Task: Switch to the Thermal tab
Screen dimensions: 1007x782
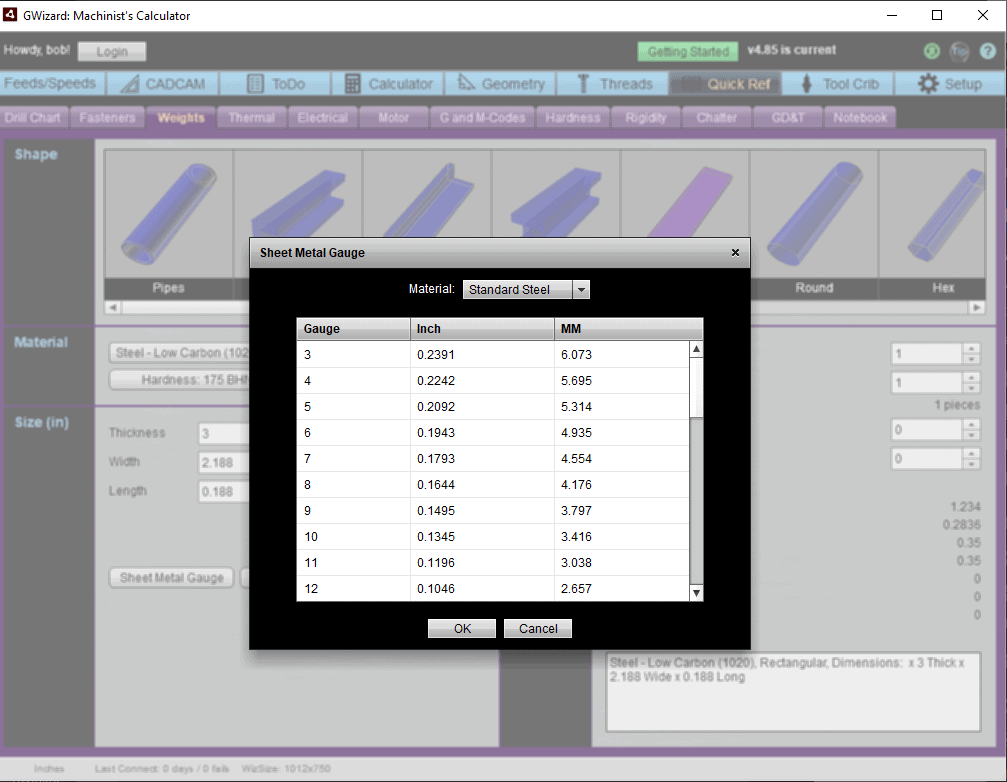Action: click(x=251, y=117)
